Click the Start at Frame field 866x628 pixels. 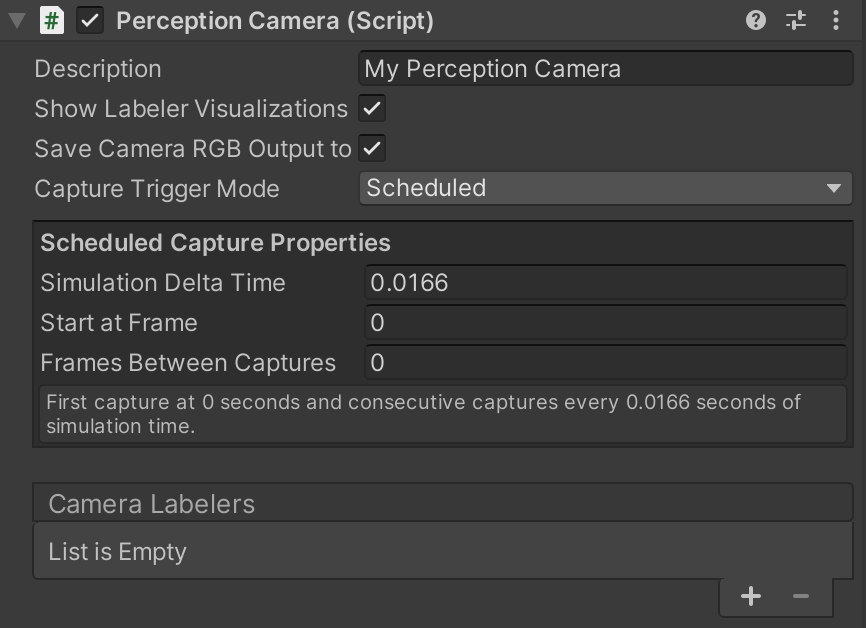coord(605,323)
